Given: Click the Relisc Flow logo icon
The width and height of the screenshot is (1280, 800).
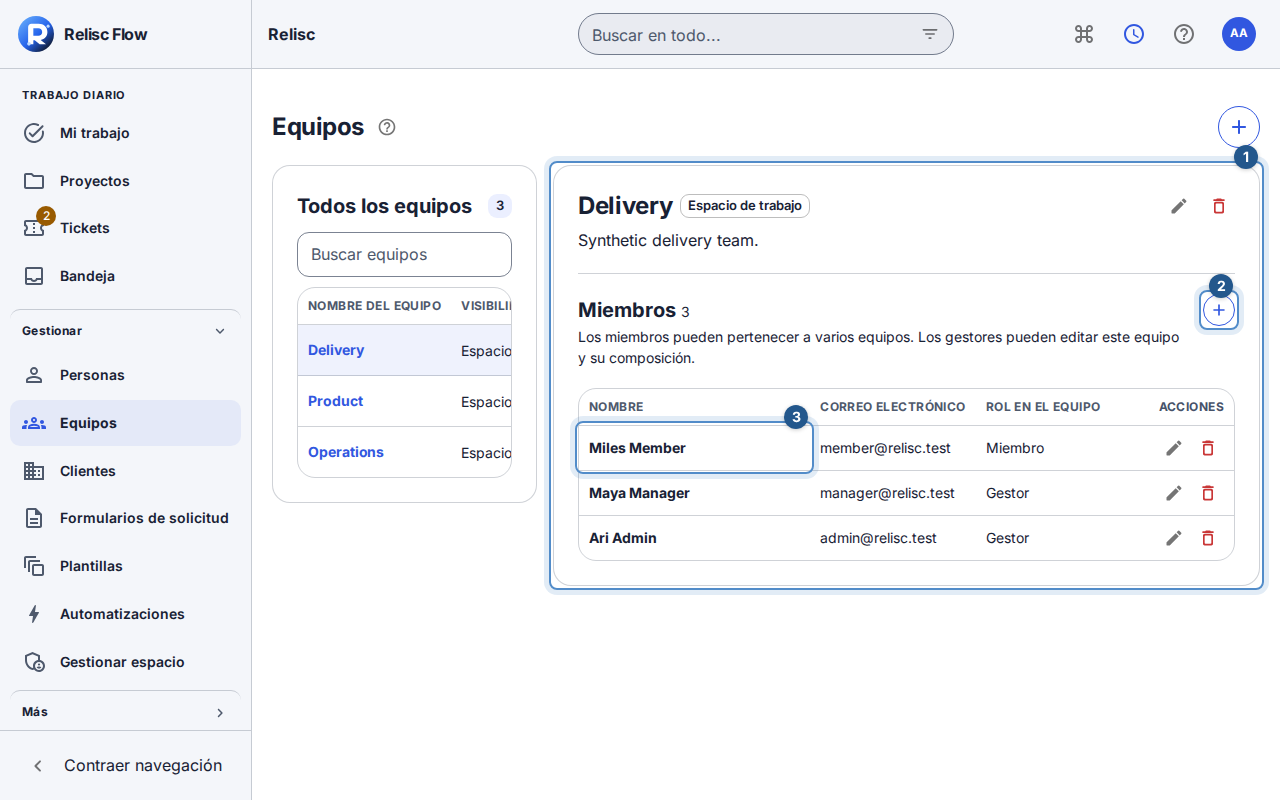Looking at the screenshot, I should click(x=36, y=34).
